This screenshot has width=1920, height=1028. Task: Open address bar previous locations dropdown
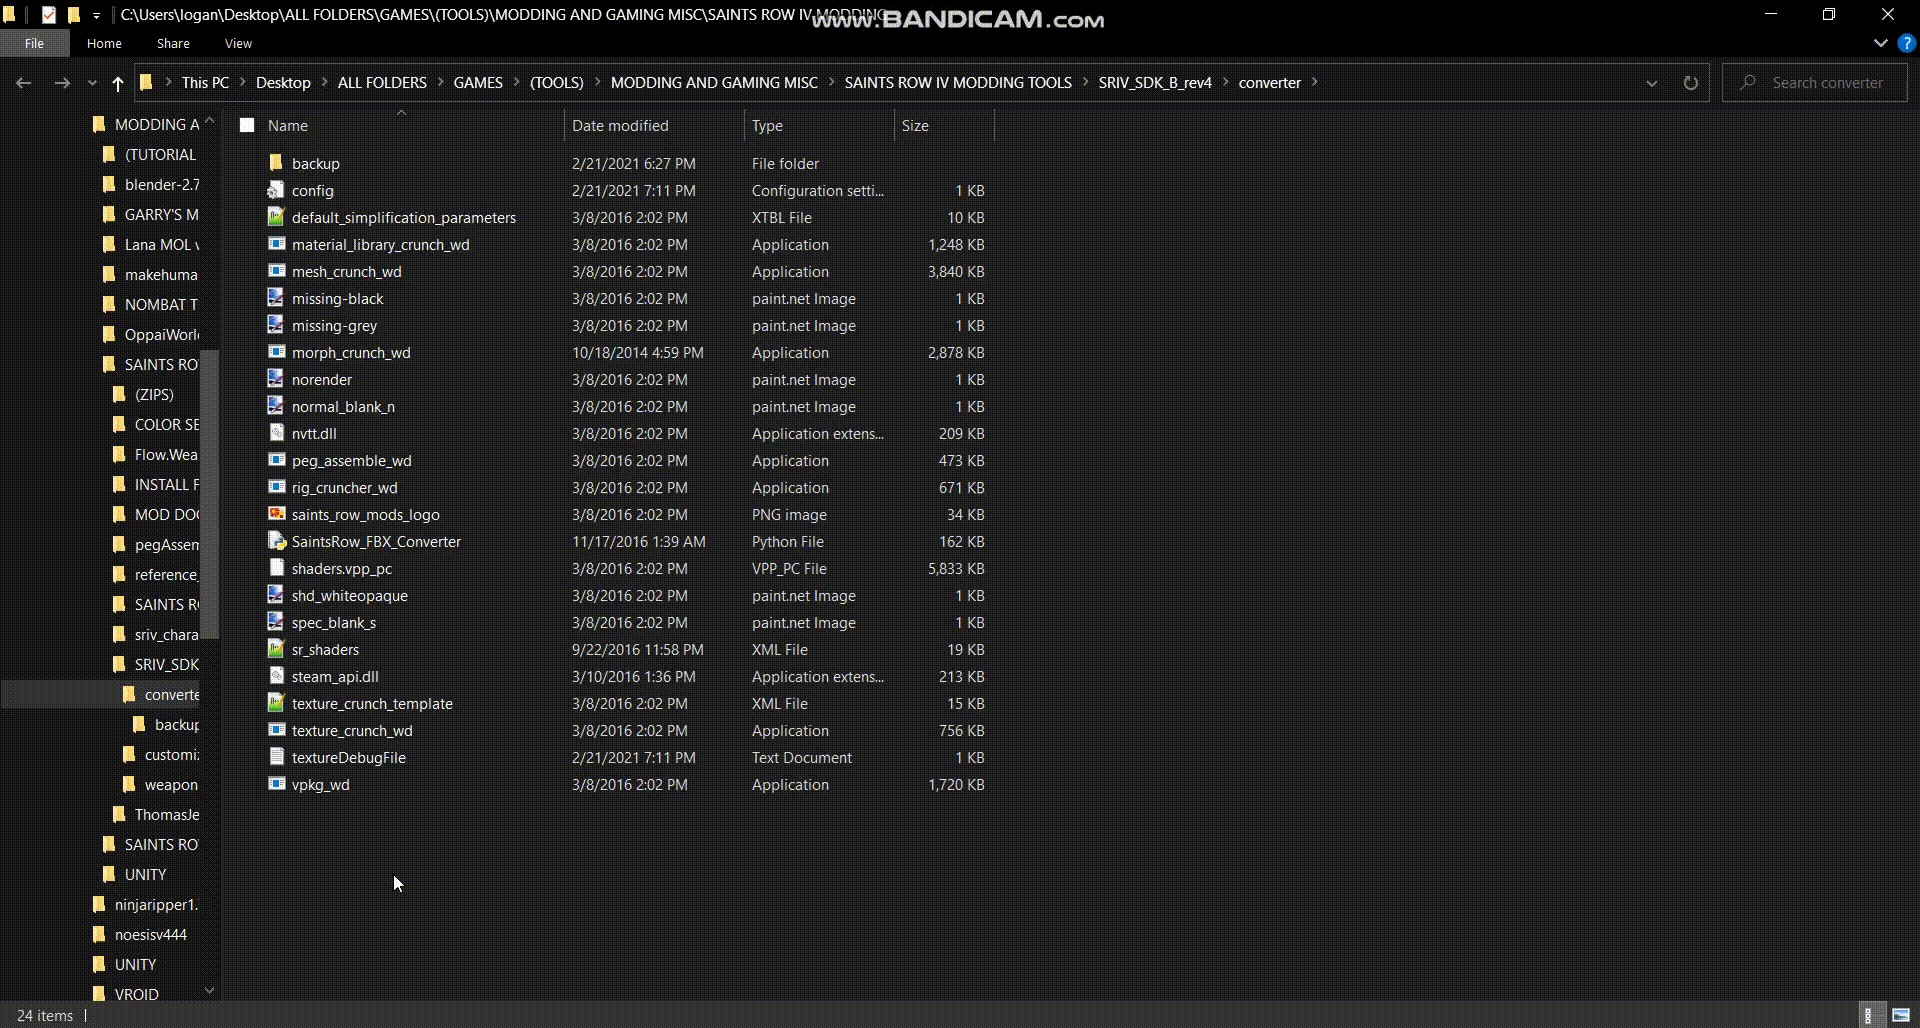1652,83
